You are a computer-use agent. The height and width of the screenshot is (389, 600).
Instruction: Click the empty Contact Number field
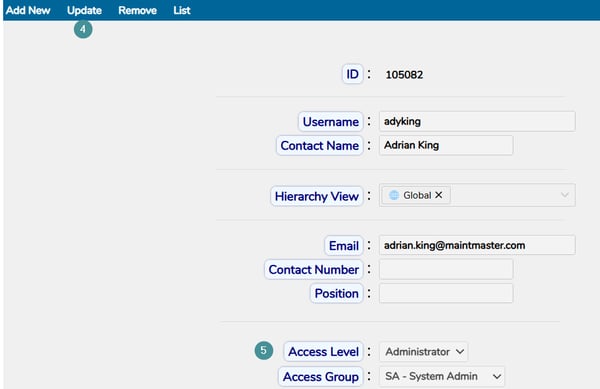coord(446,269)
